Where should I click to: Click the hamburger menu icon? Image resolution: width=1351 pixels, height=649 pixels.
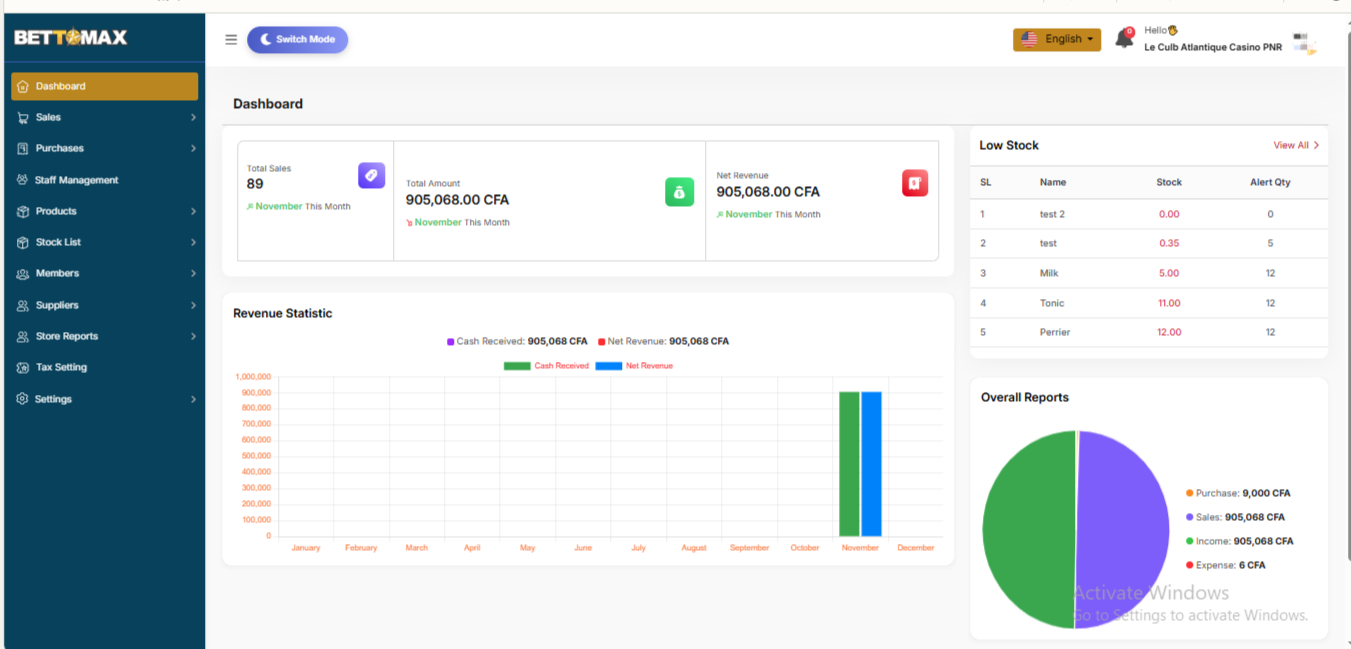[x=231, y=40]
